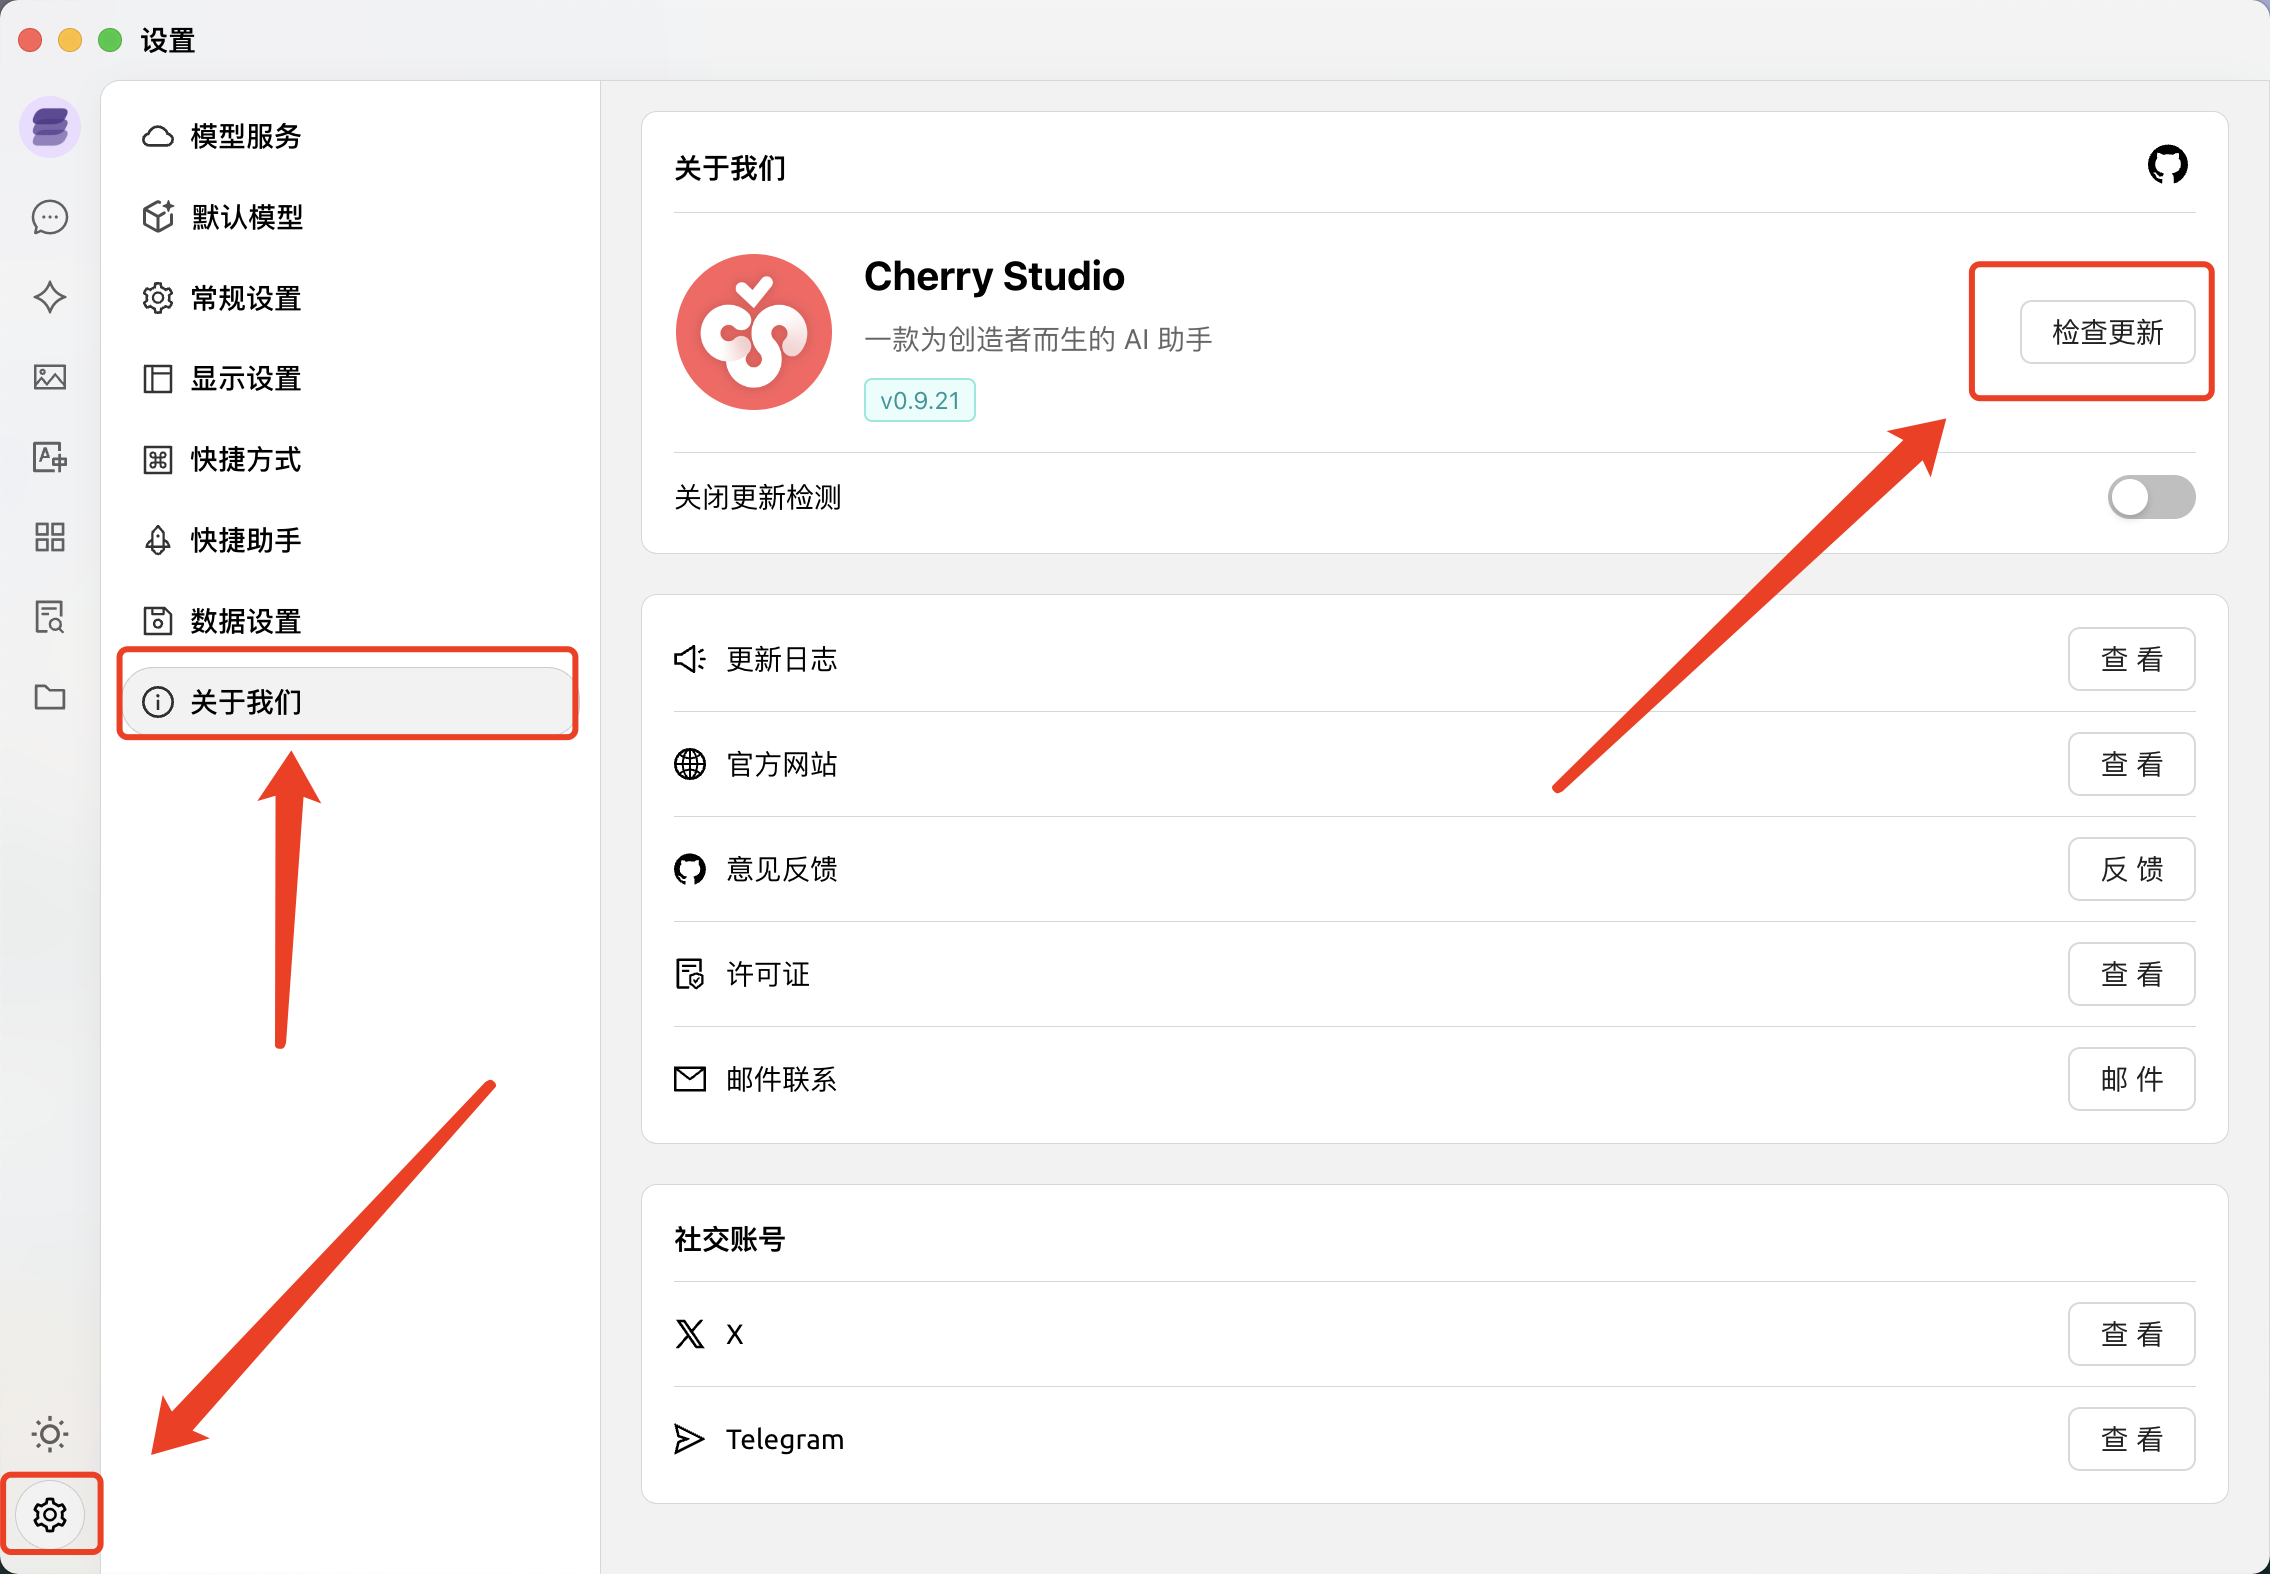This screenshot has height=1574, width=2270.
Task: Click the 检查更新 button
Action: click(2107, 332)
